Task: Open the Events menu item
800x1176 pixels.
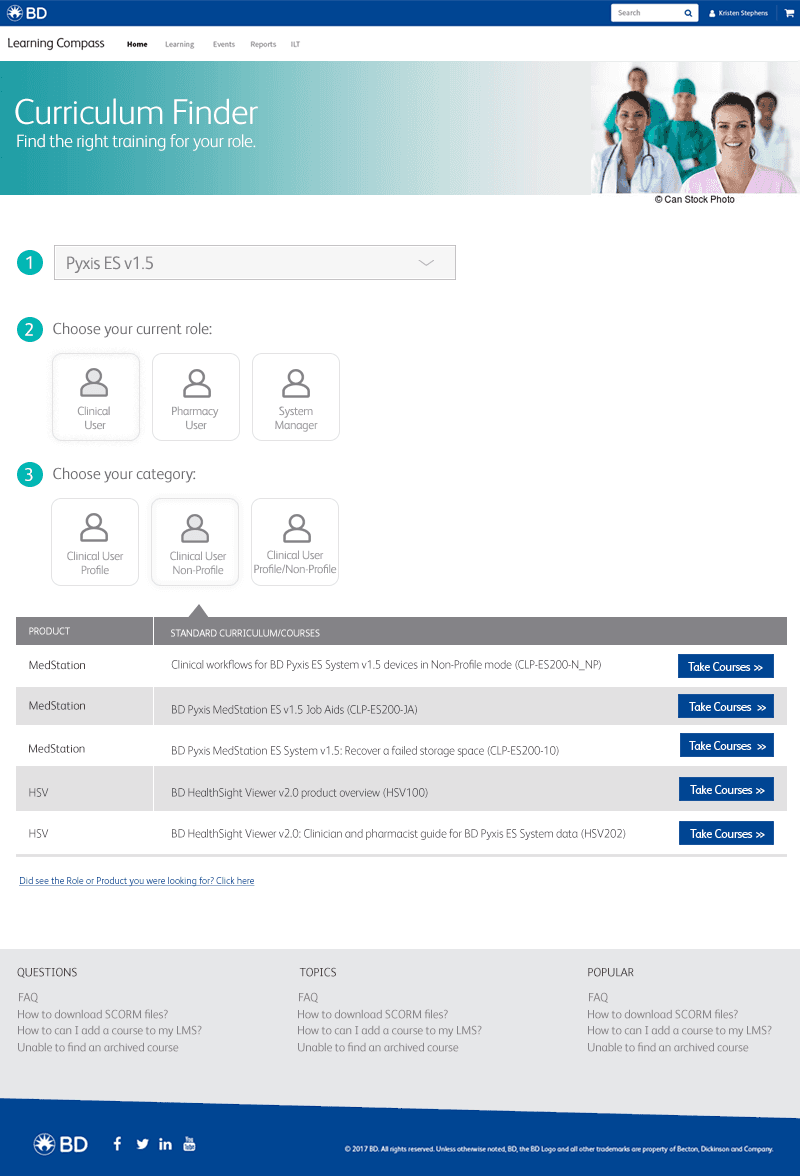Action: click(223, 44)
